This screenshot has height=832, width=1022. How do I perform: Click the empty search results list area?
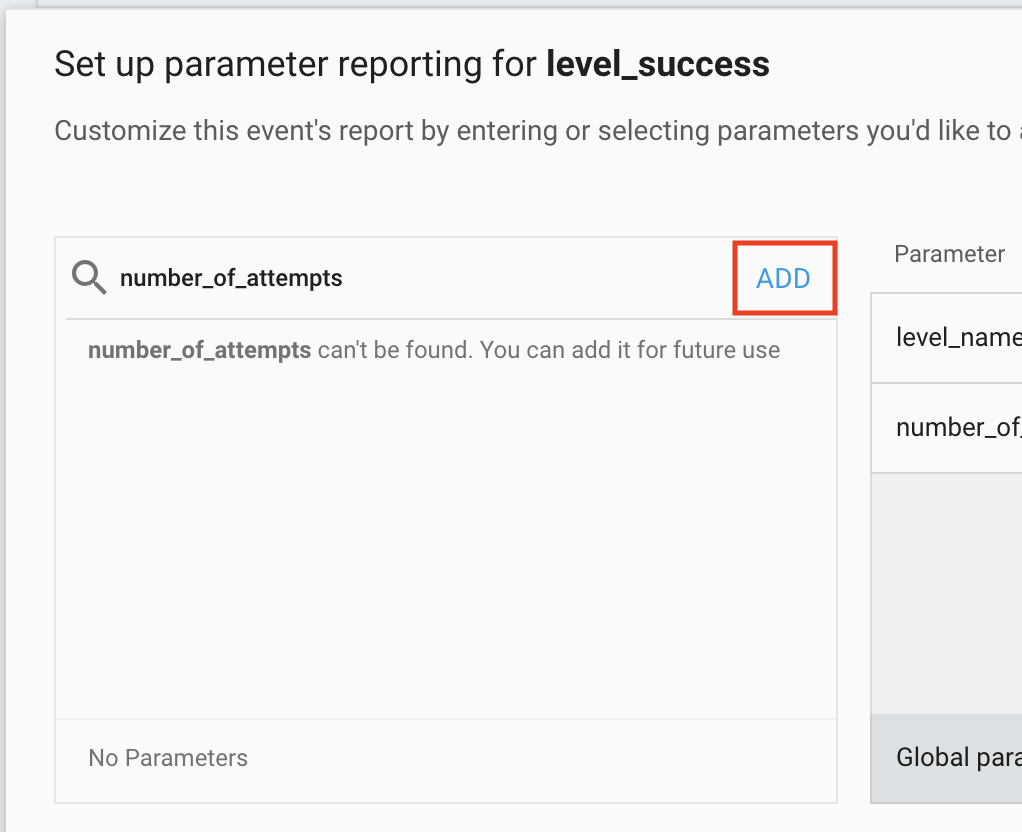tap(445, 540)
